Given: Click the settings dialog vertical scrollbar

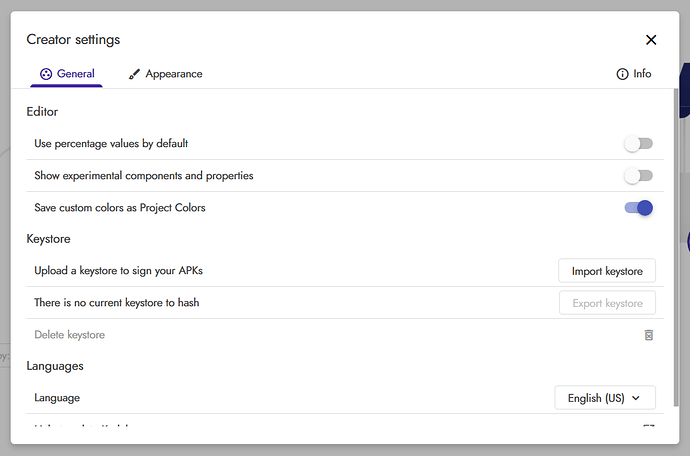Looking at the screenshot, I should (676, 247).
